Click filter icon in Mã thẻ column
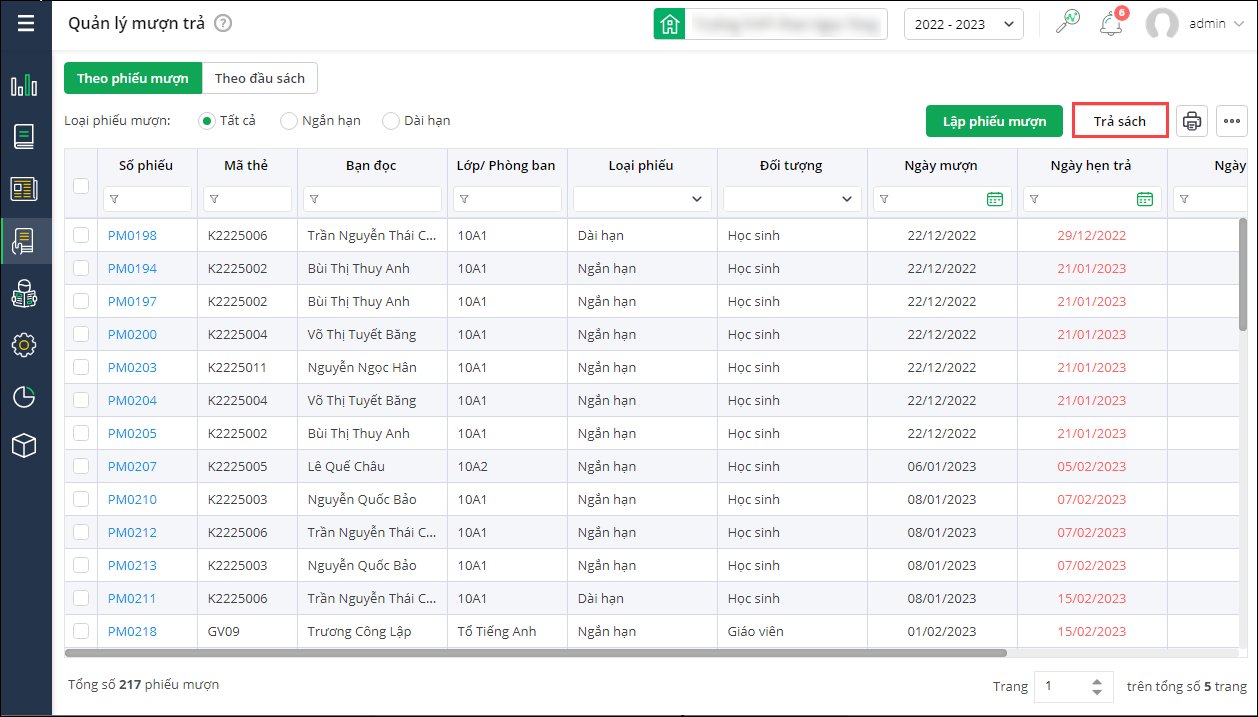The height and width of the screenshot is (717, 1258). (x=214, y=200)
